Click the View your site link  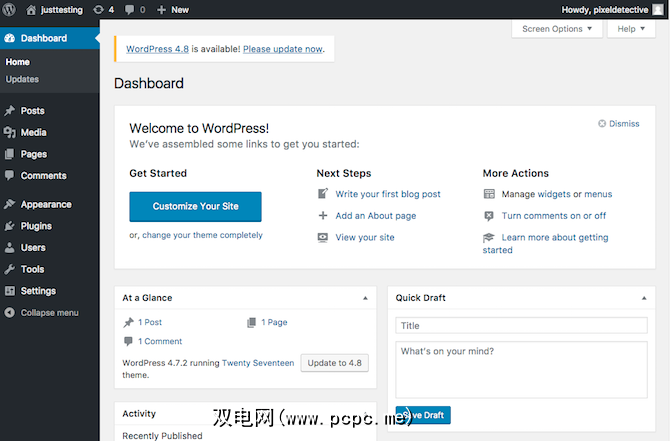(x=365, y=238)
